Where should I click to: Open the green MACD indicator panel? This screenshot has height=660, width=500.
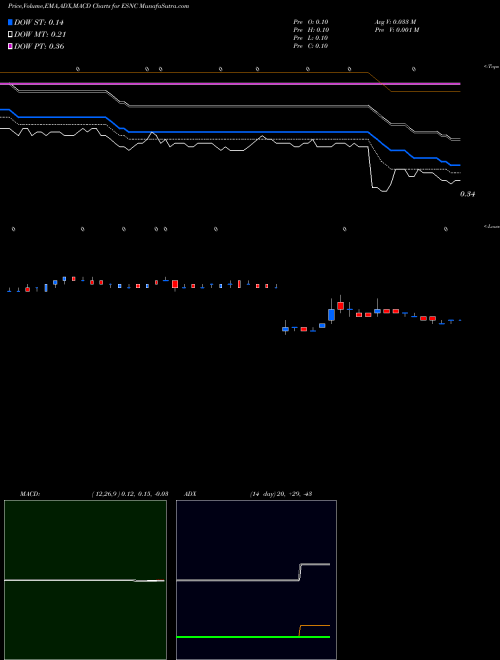tap(85, 580)
